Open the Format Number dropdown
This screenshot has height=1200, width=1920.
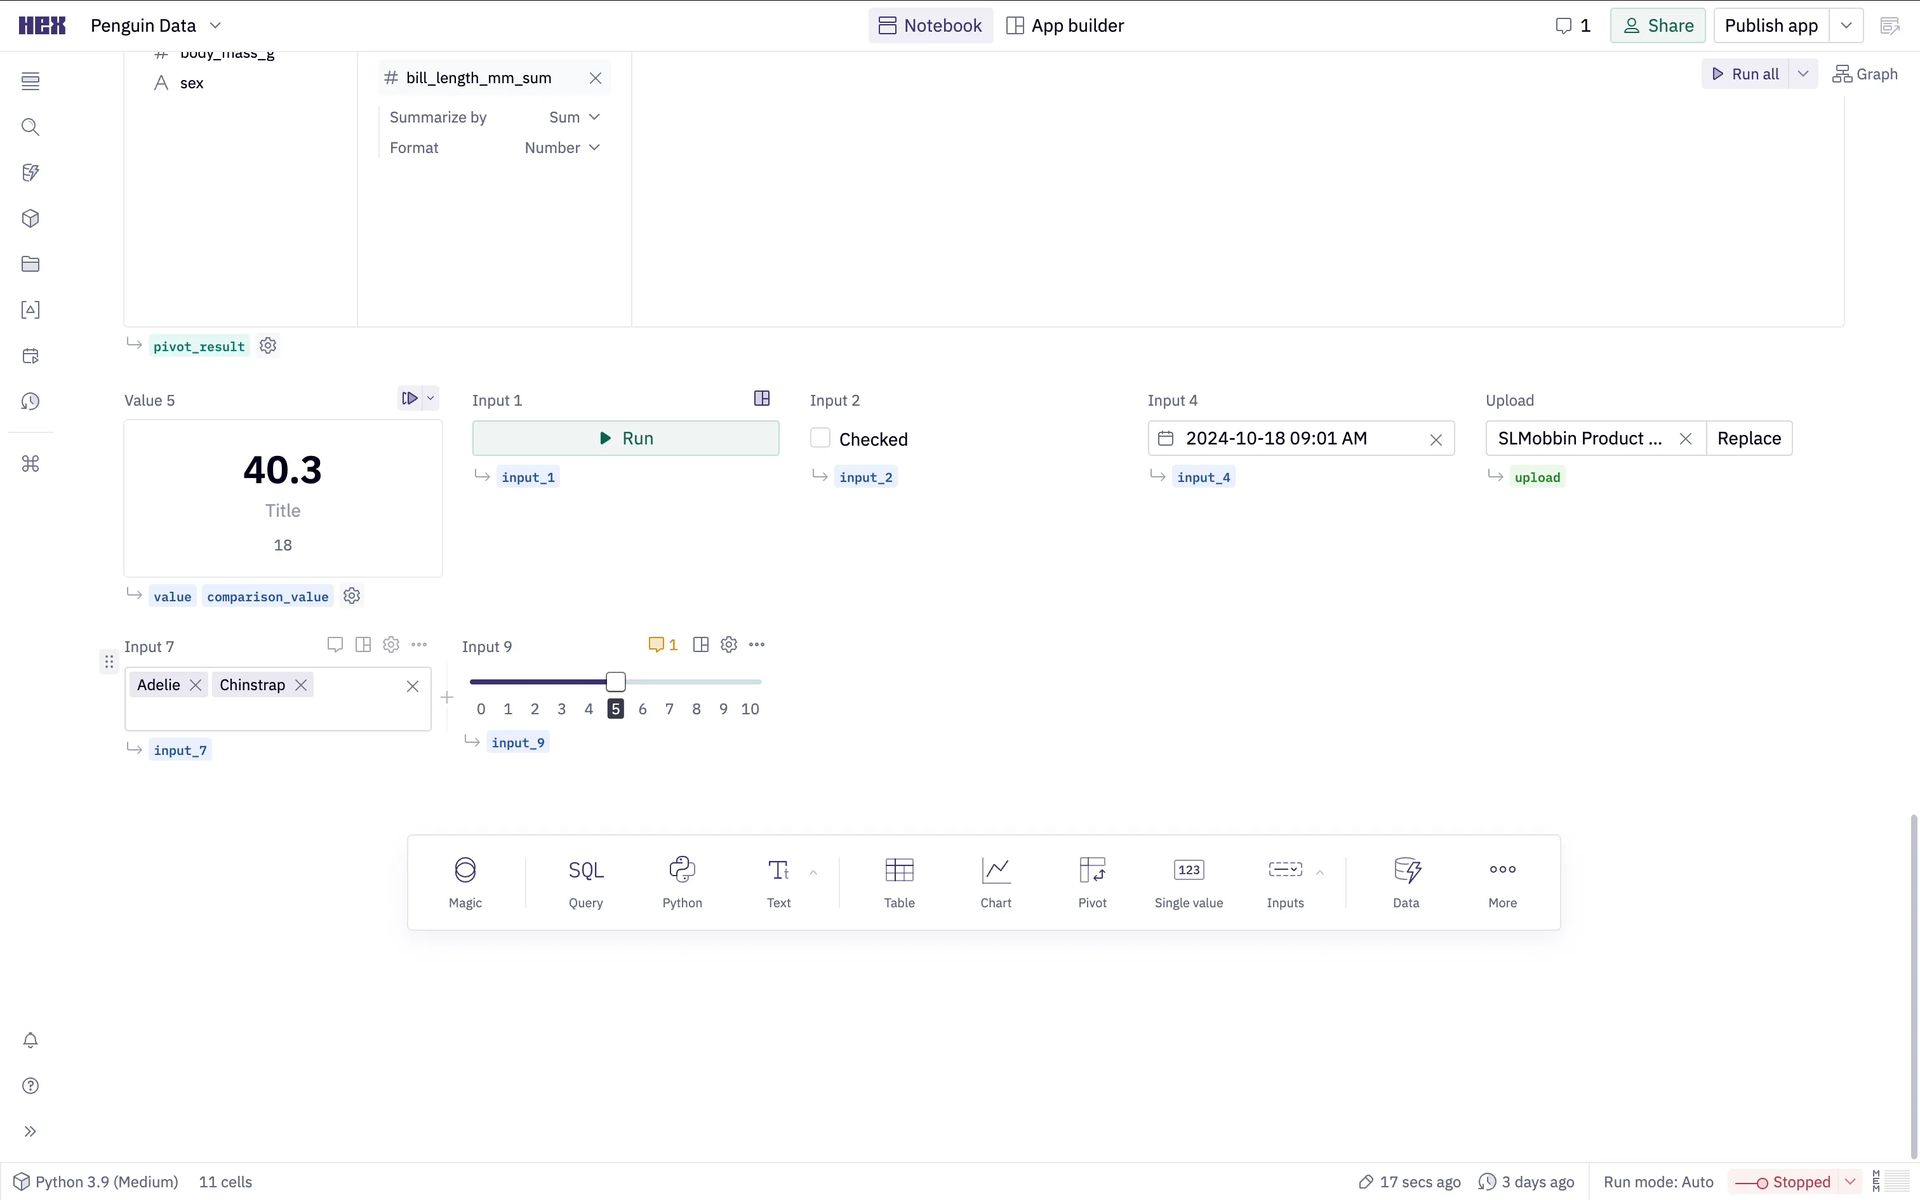[562, 148]
